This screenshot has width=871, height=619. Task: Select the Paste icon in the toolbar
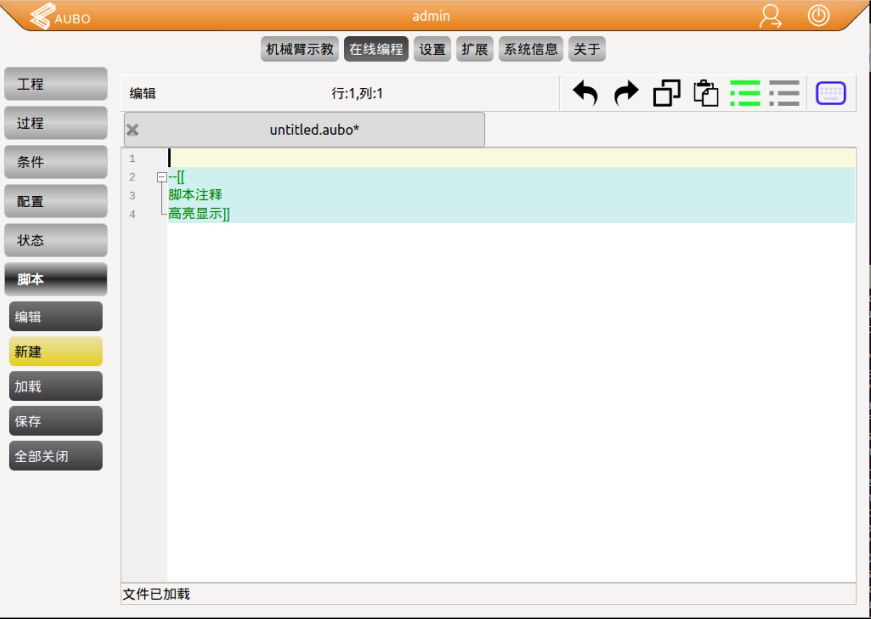coord(706,92)
